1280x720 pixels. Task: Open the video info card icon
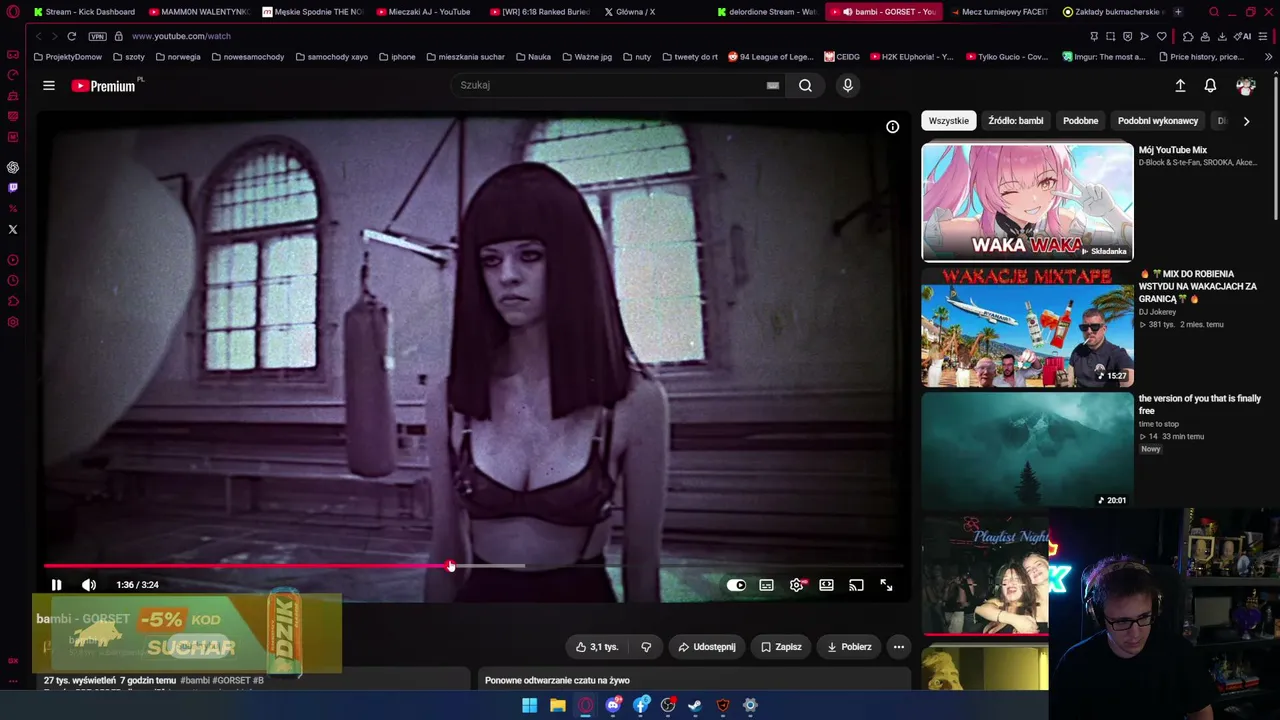(x=892, y=127)
